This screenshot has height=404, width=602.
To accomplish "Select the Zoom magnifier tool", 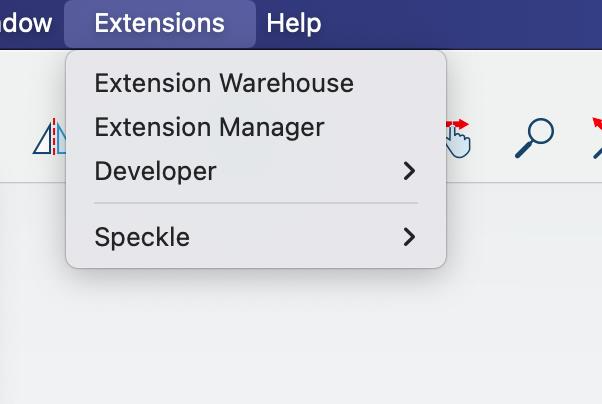I will (534, 138).
